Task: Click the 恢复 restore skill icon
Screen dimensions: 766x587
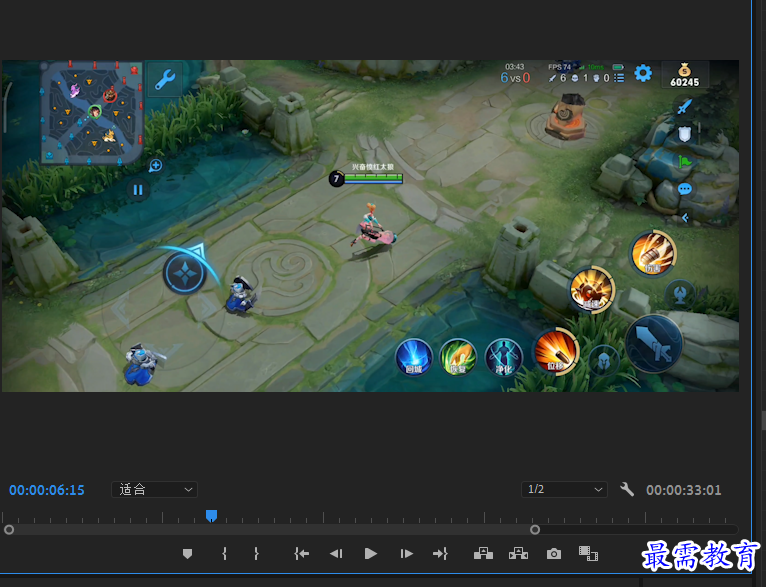Action: click(x=458, y=357)
